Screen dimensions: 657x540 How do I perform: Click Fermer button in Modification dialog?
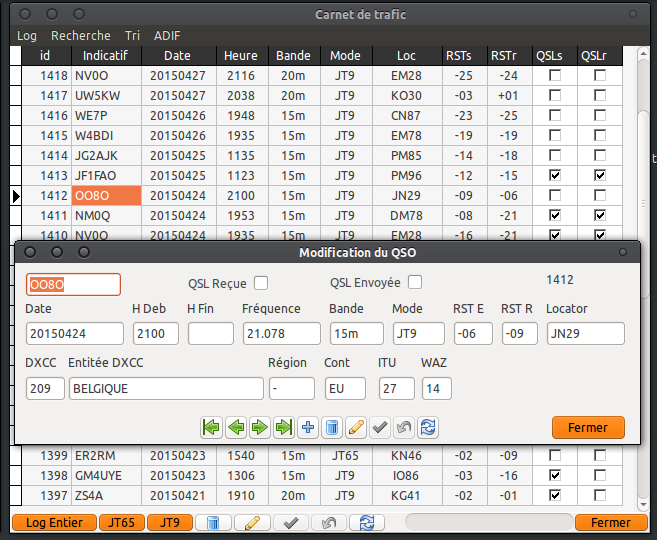[x=587, y=427]
